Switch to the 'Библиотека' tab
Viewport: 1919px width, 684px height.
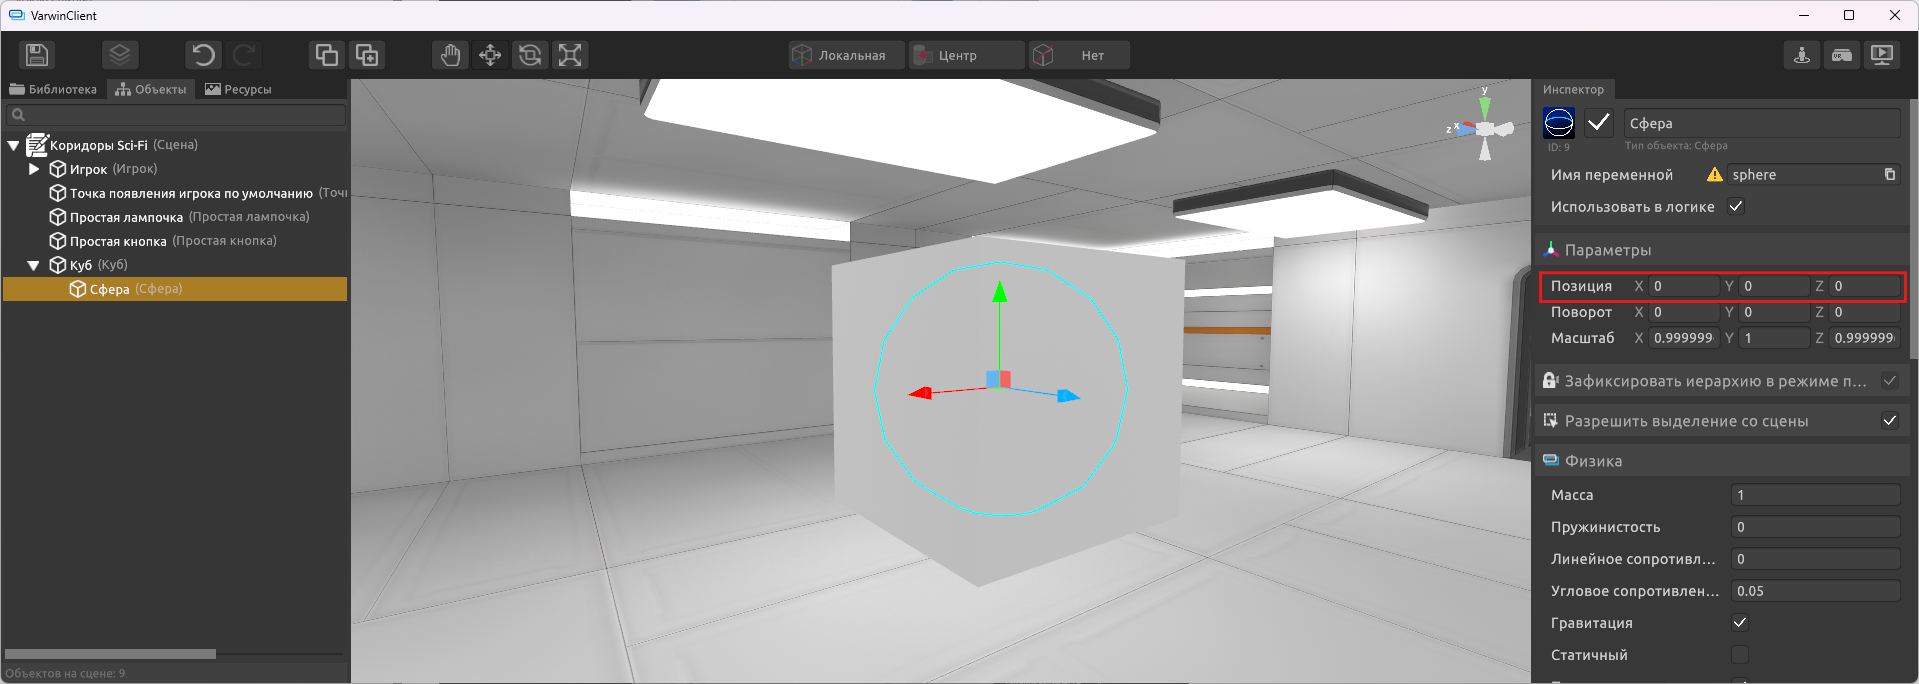coord(54,89)
